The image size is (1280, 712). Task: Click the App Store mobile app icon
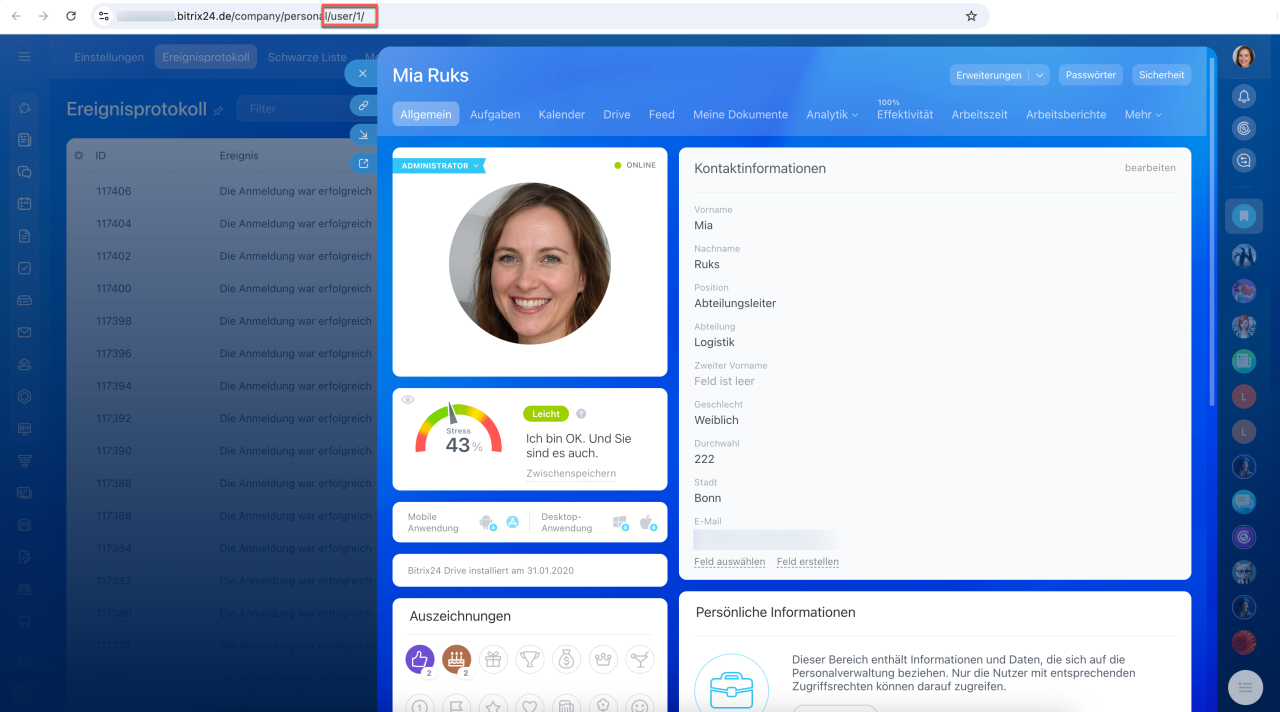coord(513,522)
